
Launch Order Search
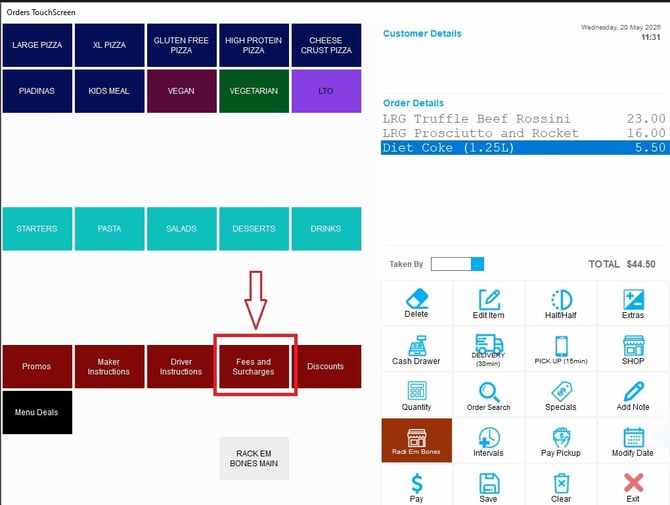tap(488, 396)
